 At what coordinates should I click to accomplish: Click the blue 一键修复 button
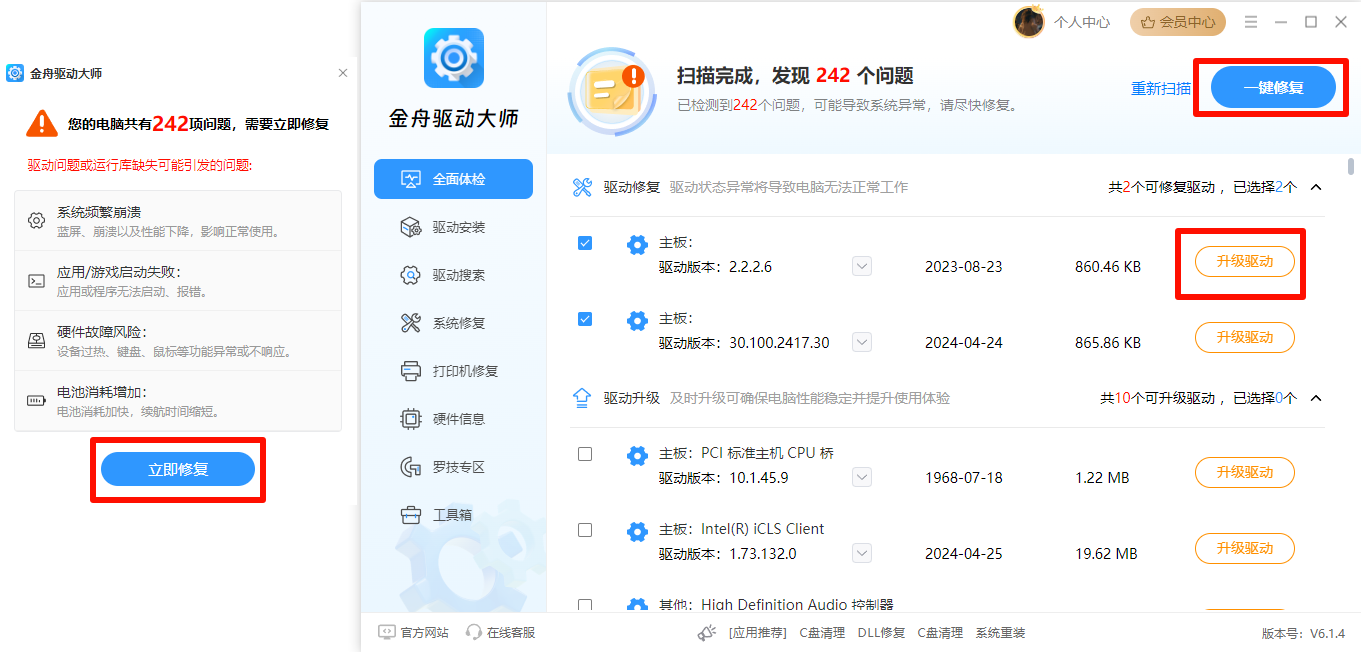pos(1273,88)
